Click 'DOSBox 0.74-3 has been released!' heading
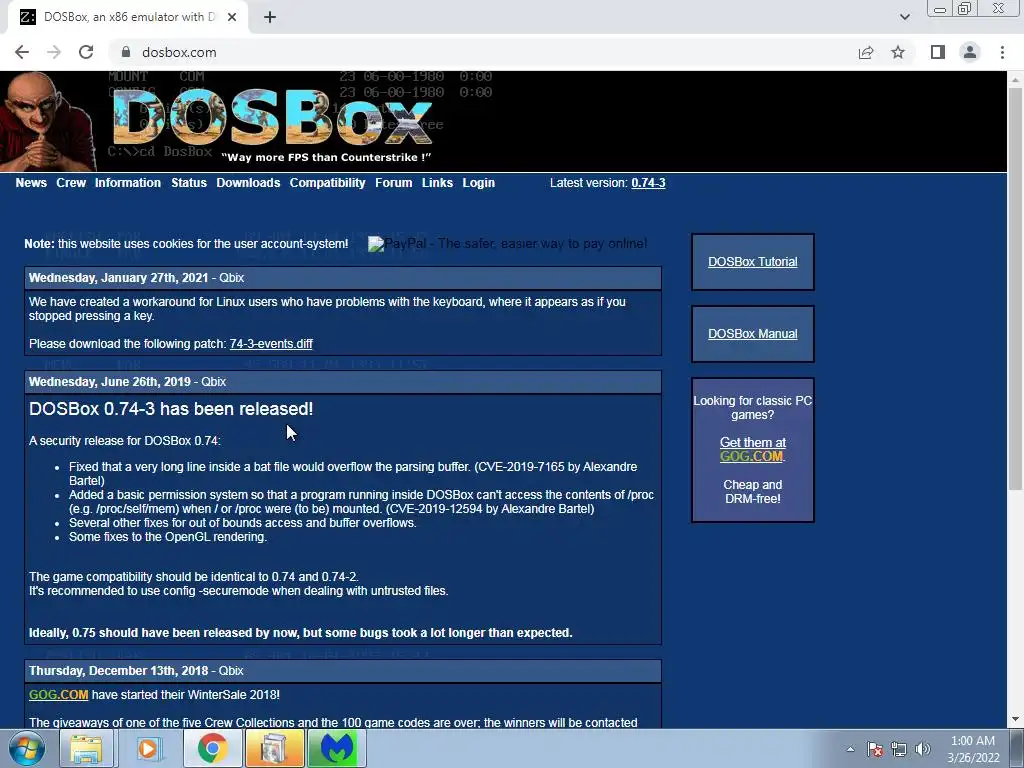1024x768 pixels. click(171, 409)
